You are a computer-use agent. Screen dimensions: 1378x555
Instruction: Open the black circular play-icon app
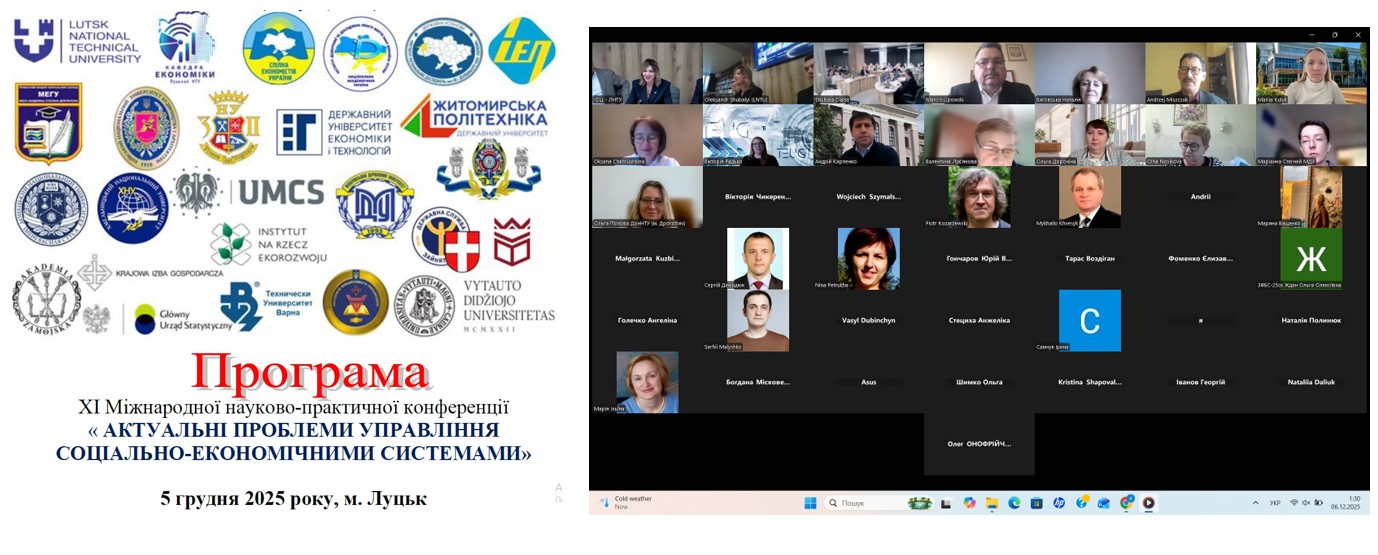tap(1148, 503)
